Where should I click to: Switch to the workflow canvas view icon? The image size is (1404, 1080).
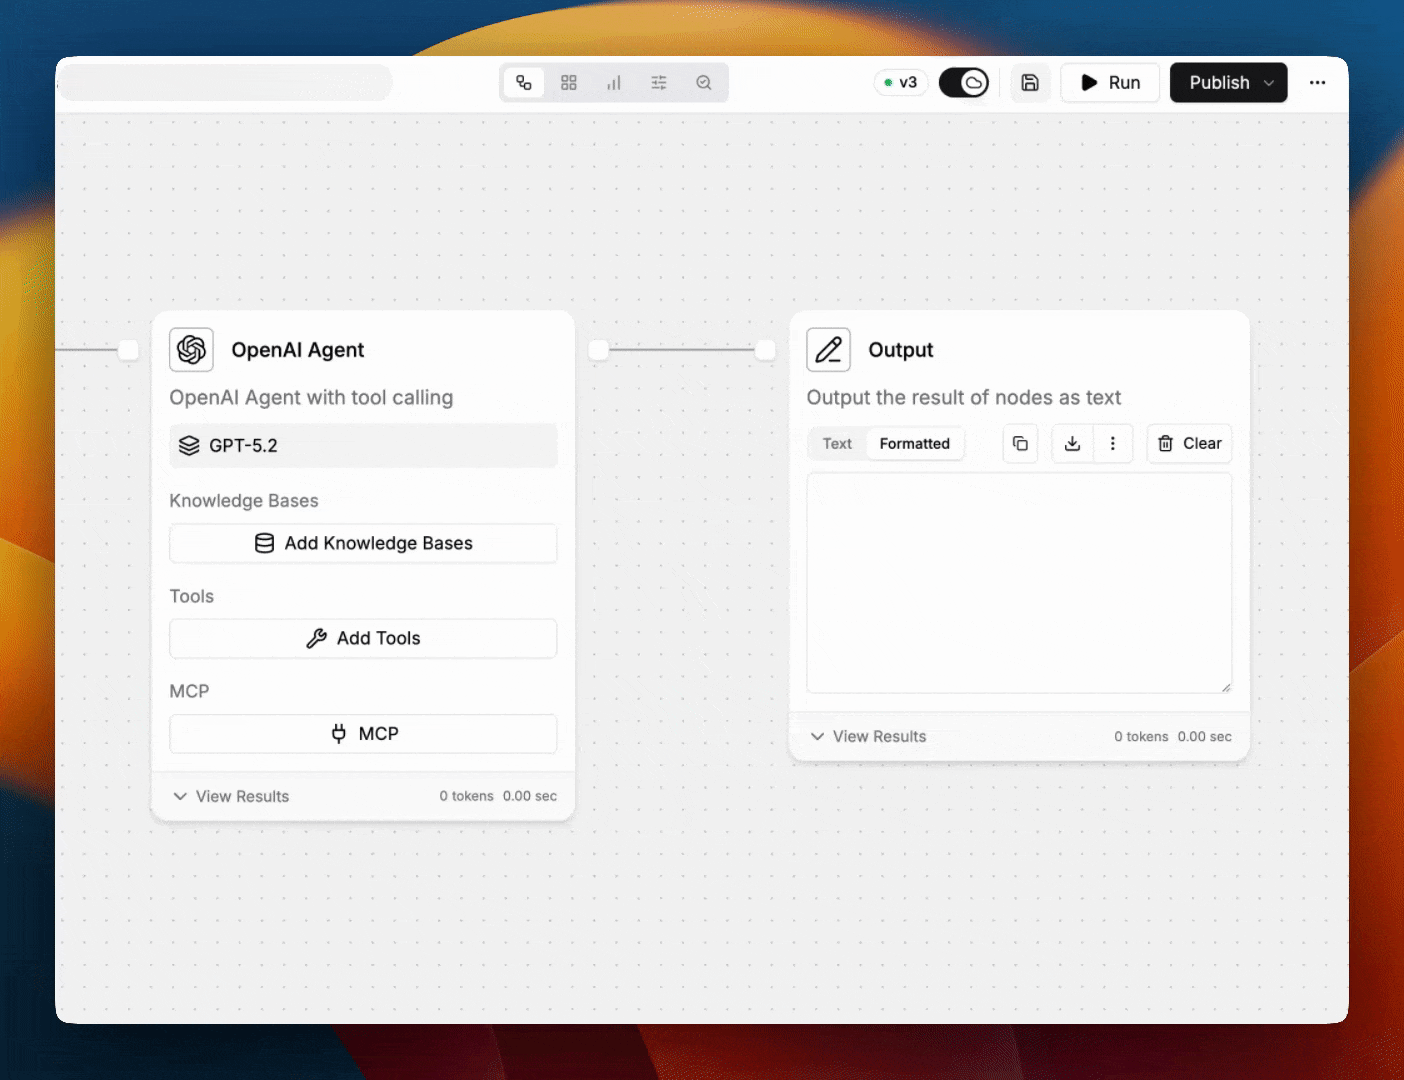pos(524,83)
